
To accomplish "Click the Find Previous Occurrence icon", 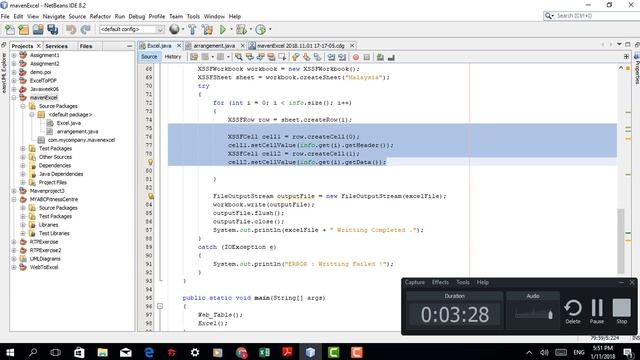I will click(249, 57).
